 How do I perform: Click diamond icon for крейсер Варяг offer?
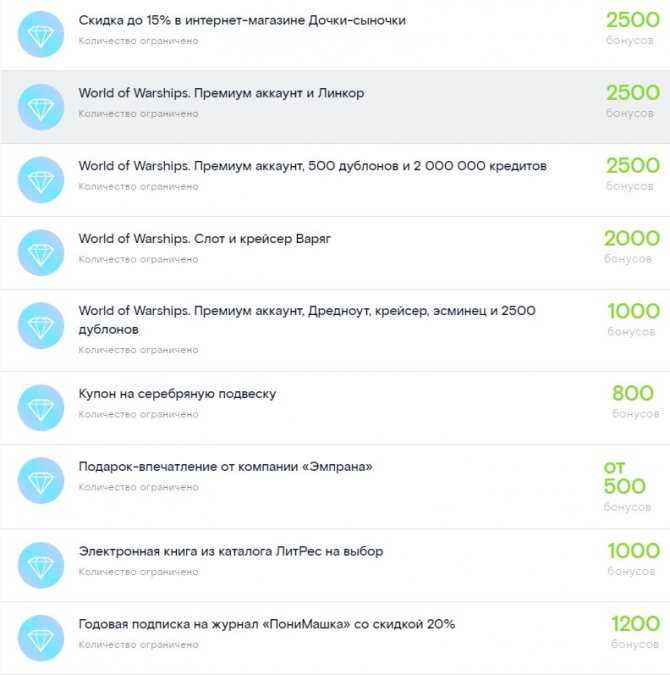tap(41, 253)
